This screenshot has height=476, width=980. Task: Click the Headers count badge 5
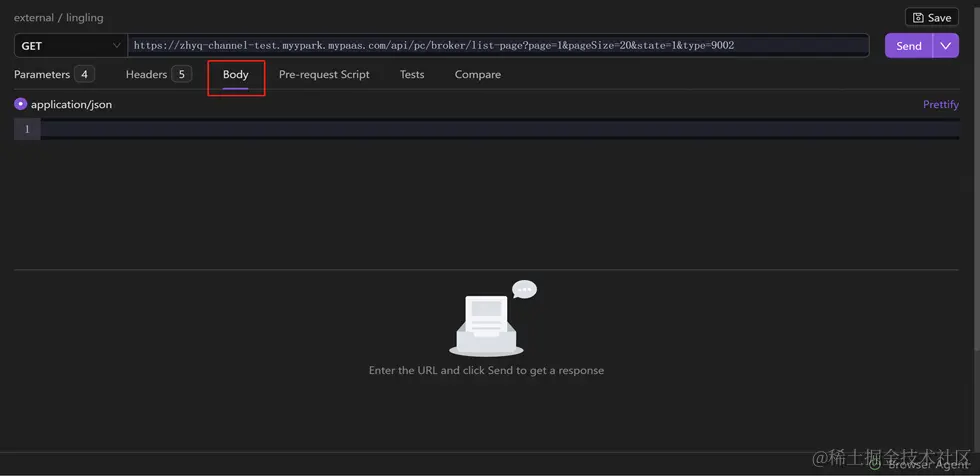181,74
